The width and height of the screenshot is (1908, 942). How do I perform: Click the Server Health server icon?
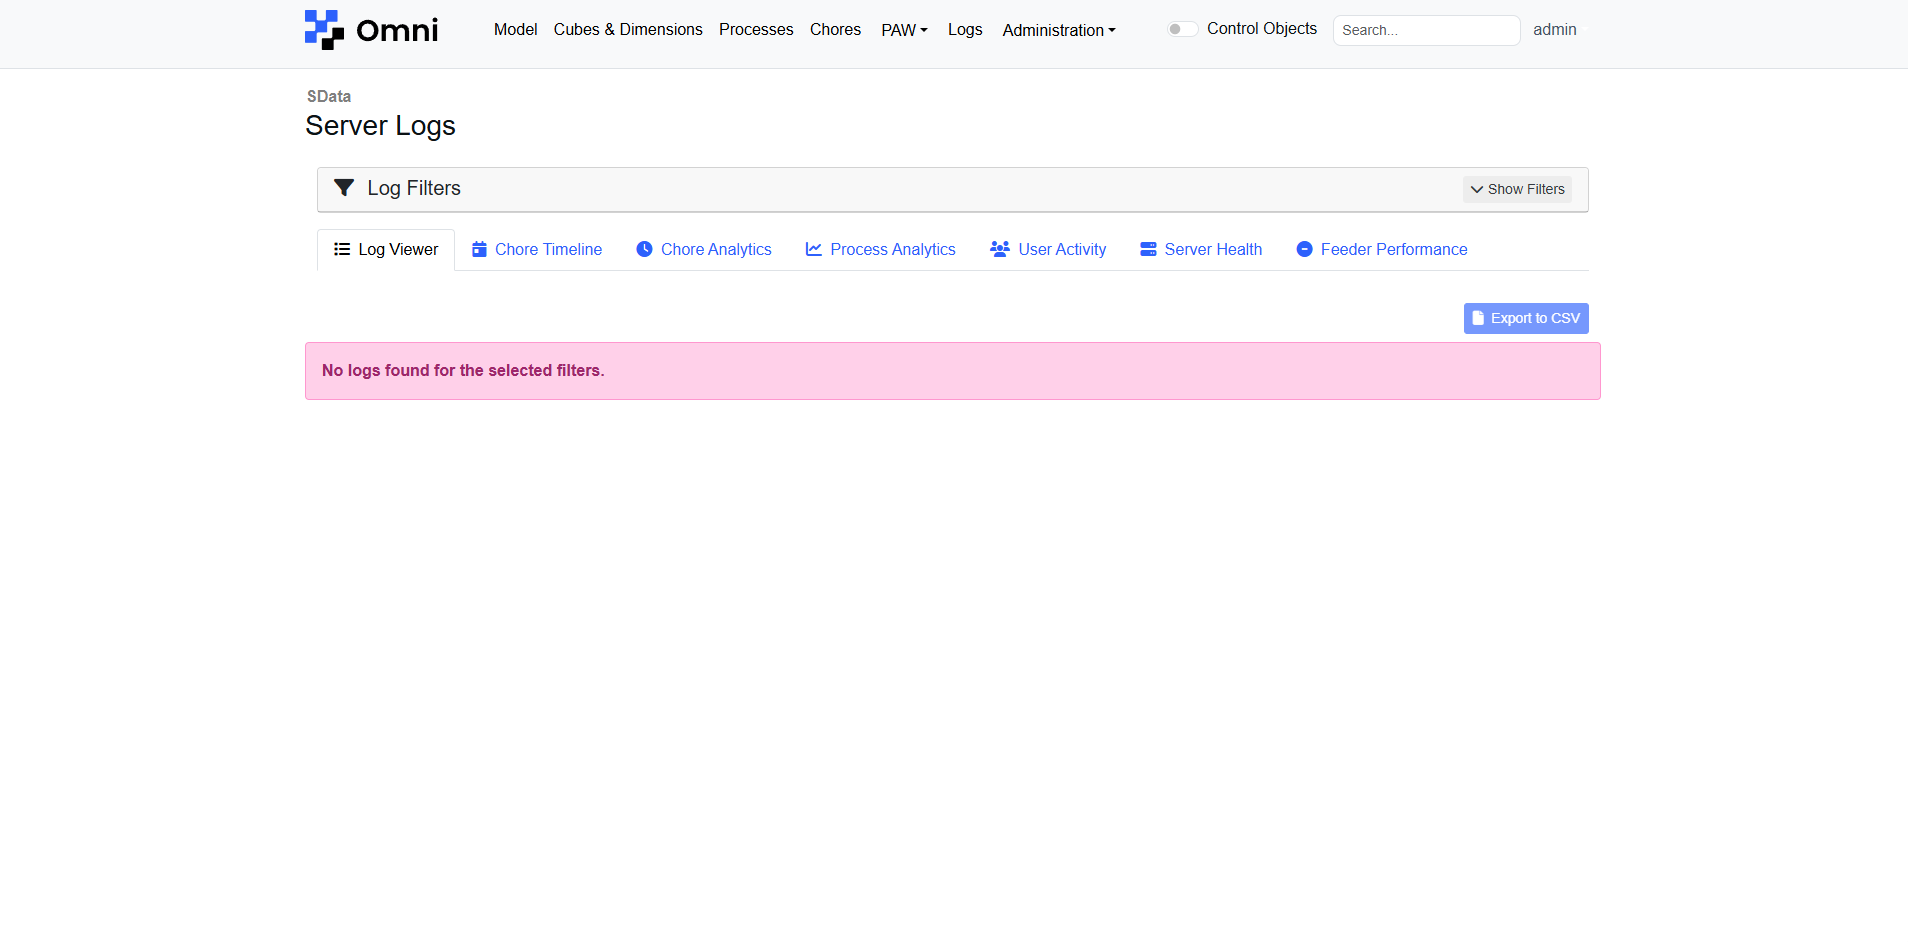pyautogui.click(x=1148, y=249)
